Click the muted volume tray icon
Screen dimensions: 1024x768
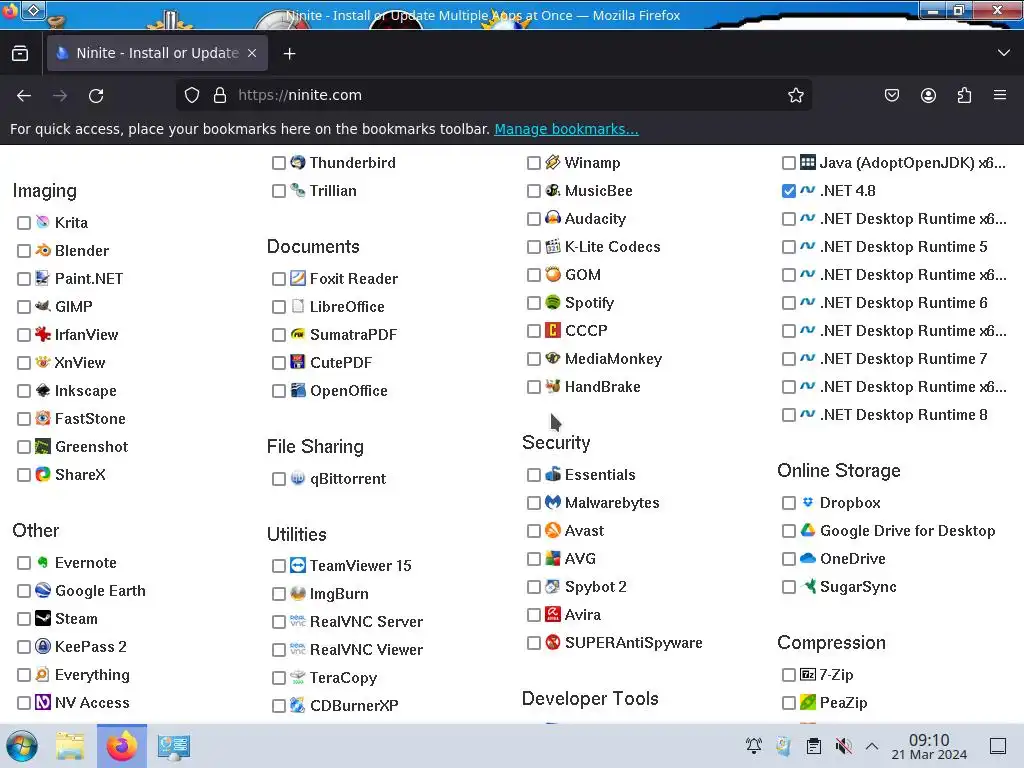(844, 746)
